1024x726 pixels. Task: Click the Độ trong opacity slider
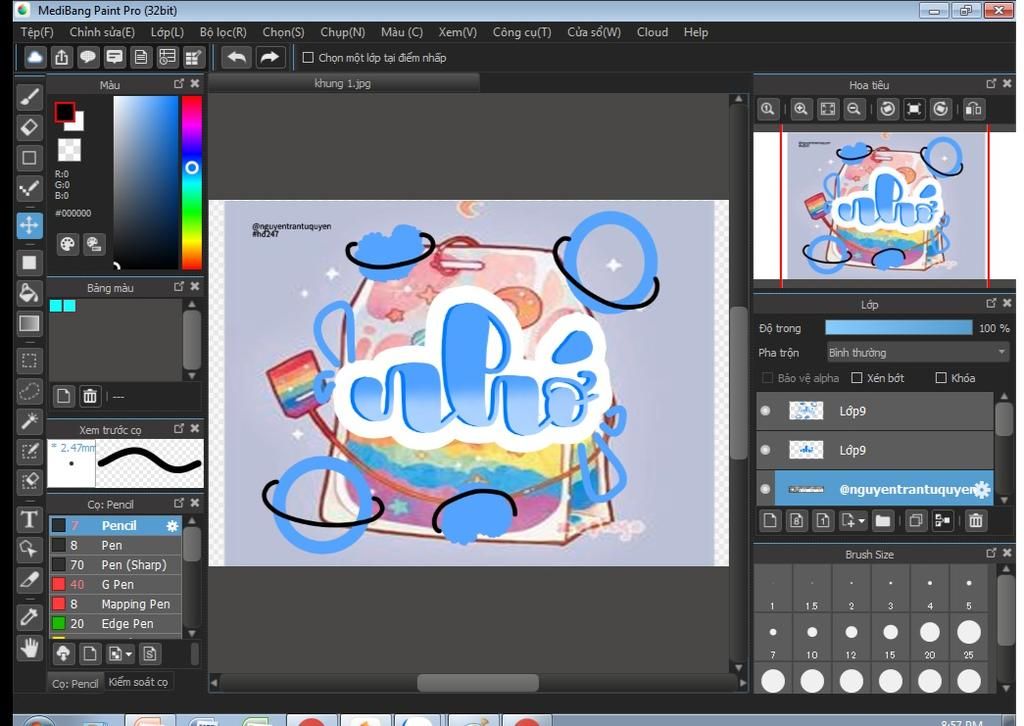pyautogui.click(x=899, y=328)
